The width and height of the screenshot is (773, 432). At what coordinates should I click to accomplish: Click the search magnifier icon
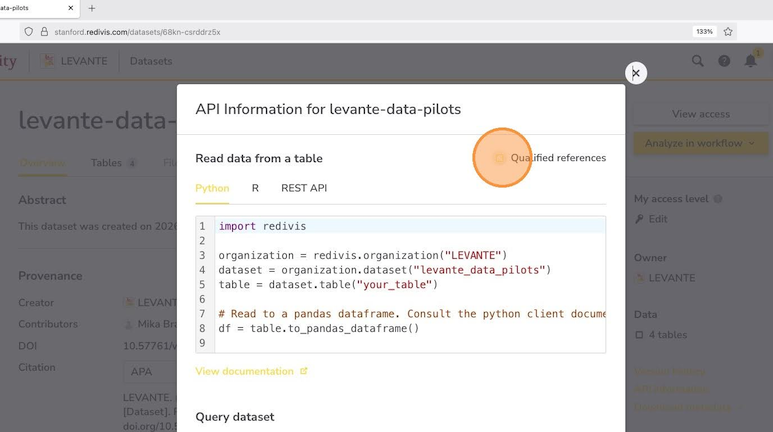click(x=698, y=61)
